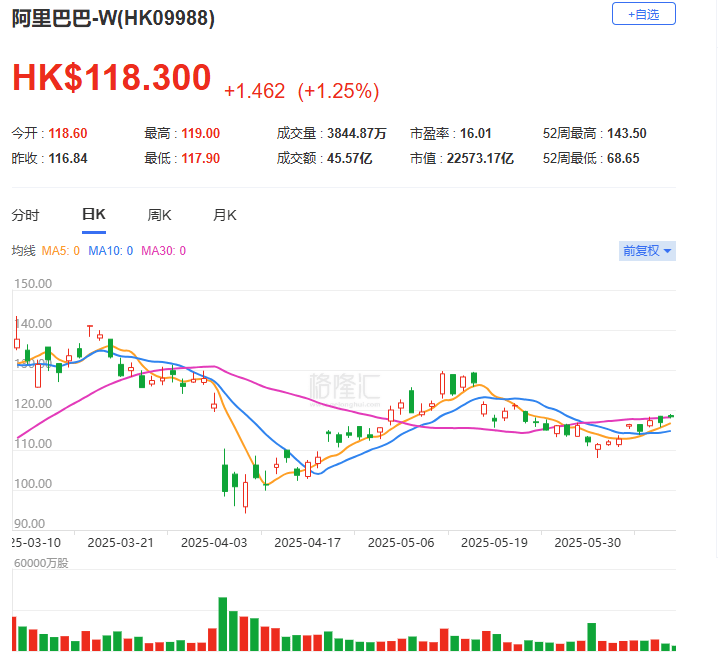Select the 日K chart tab
This screenshot has height=661, width=718.
coord(94,214)
